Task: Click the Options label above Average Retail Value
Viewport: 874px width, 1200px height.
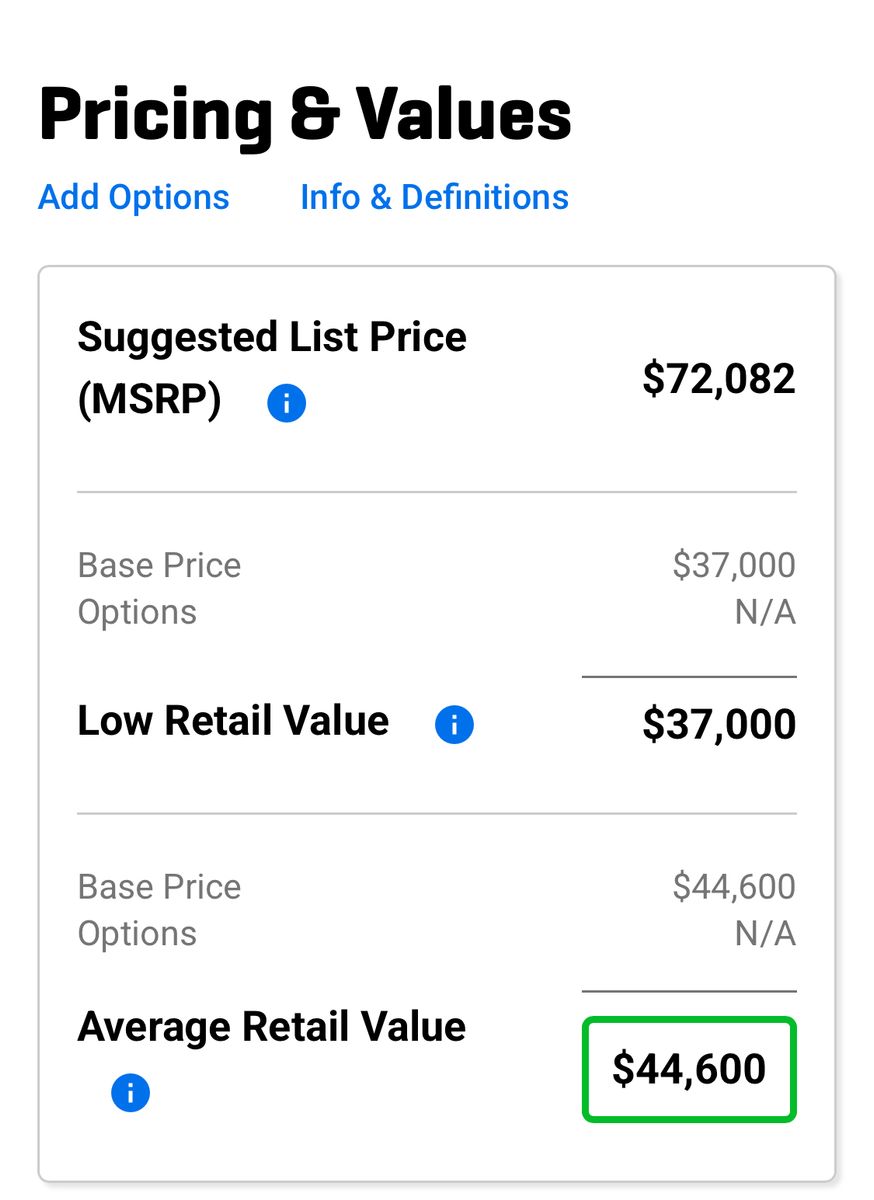Action: [137, 933]
